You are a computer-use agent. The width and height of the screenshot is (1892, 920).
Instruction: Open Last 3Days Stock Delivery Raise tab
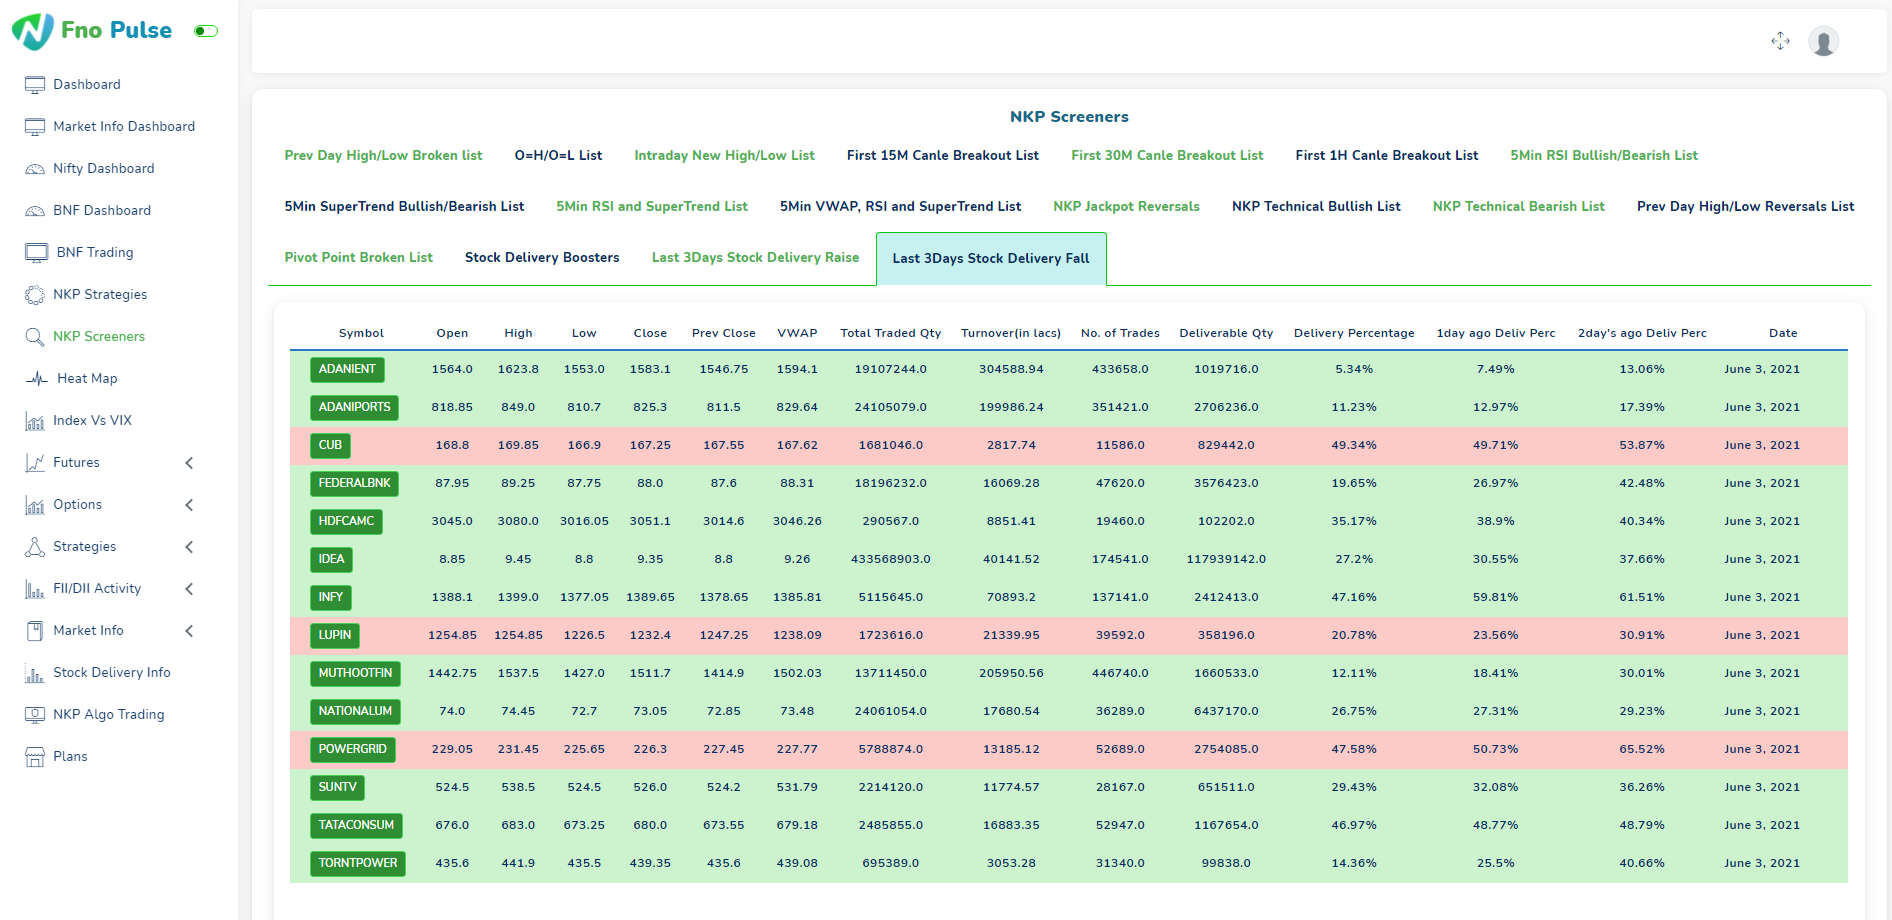tap(755, 258)
